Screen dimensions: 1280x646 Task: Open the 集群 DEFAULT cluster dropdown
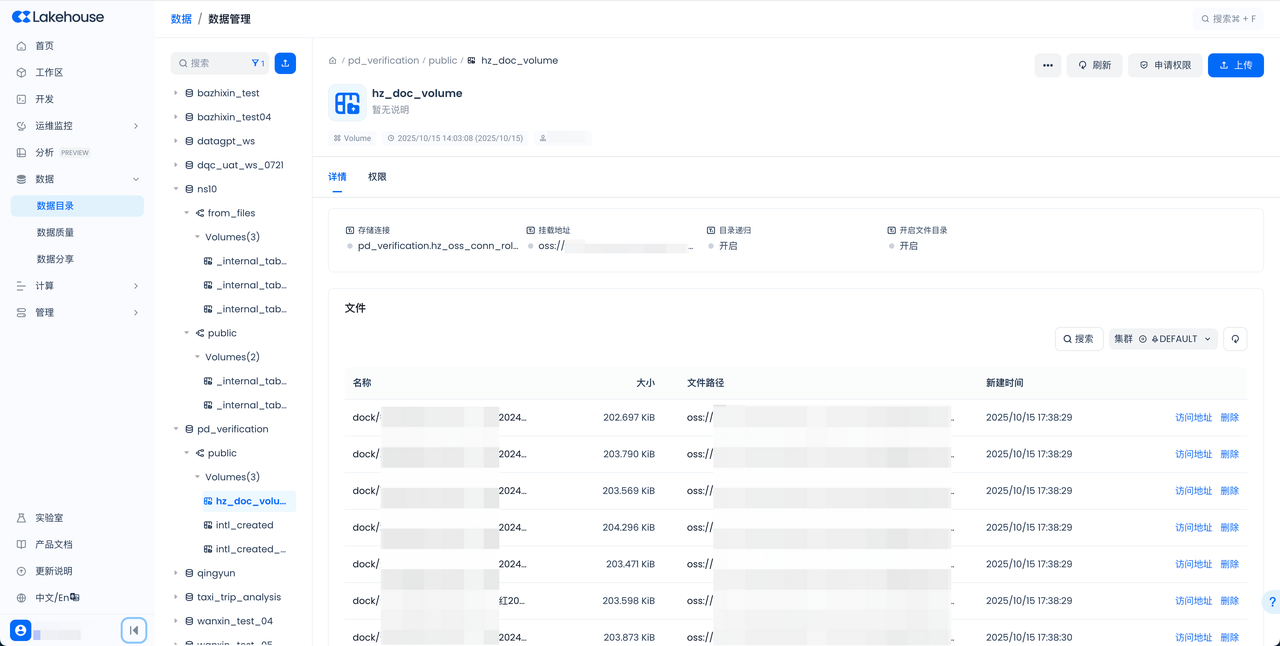[1162, 339]
